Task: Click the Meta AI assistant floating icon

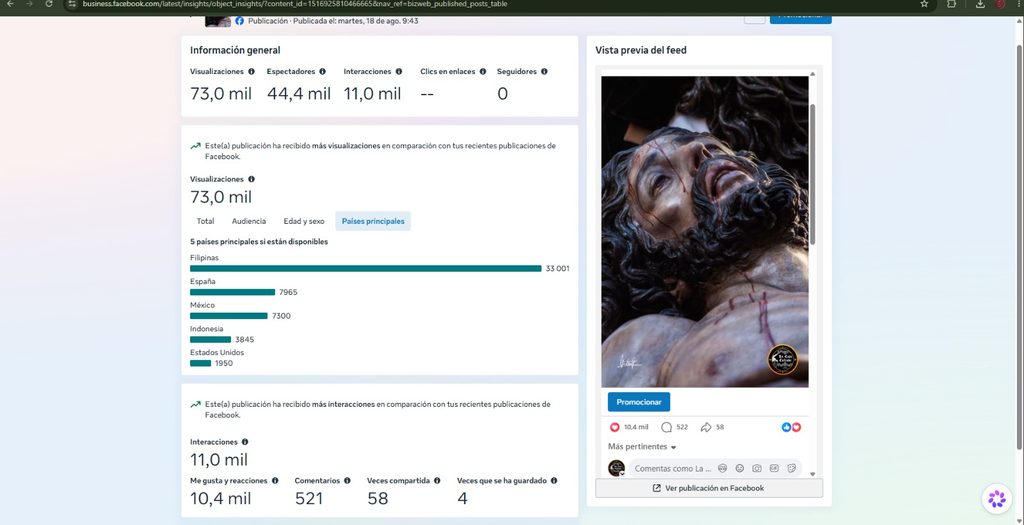Action: click(997, 500)
